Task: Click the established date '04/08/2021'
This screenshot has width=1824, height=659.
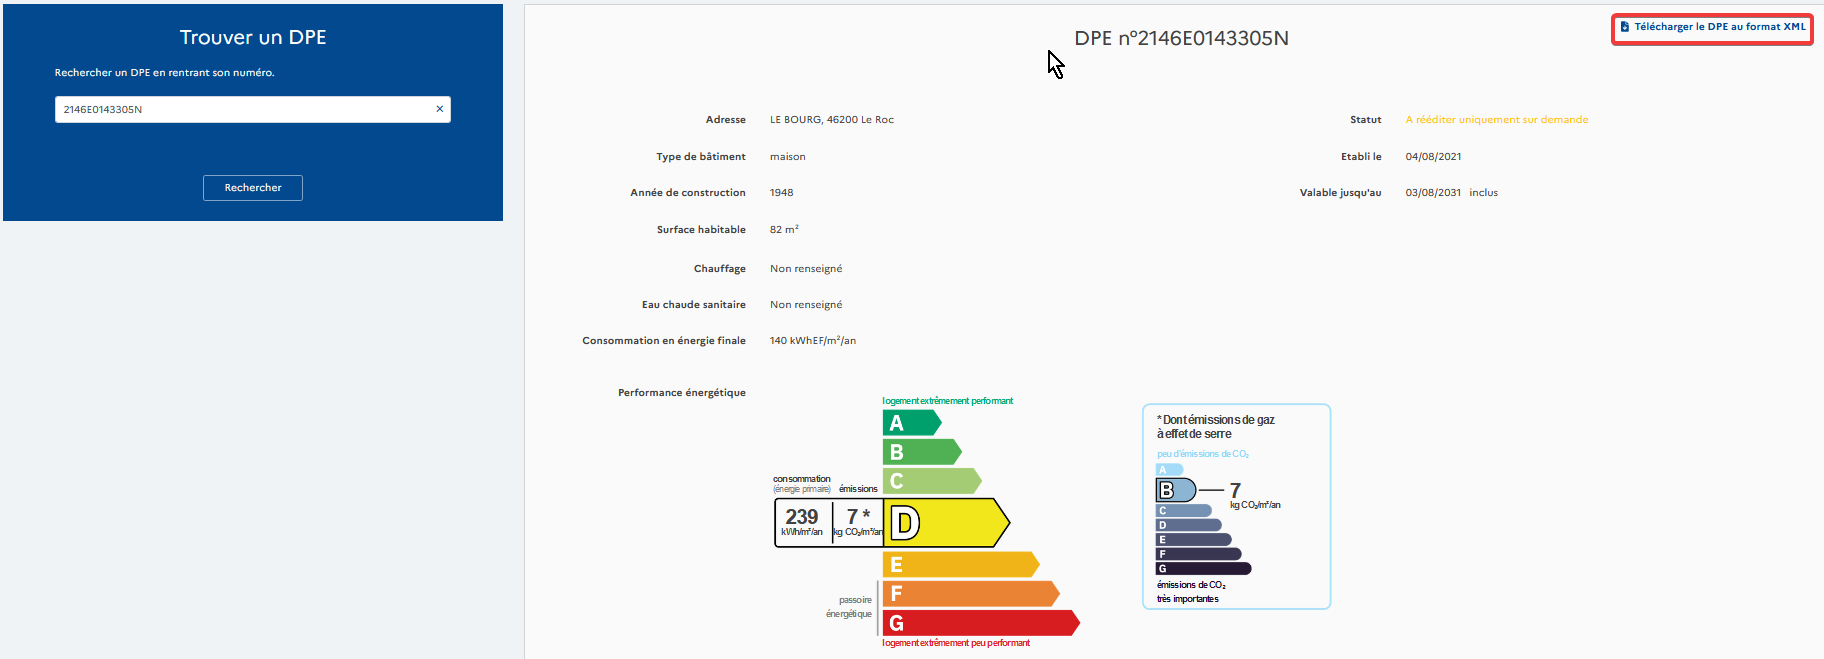Action: pyautogui.click(x=1433, y=157)
